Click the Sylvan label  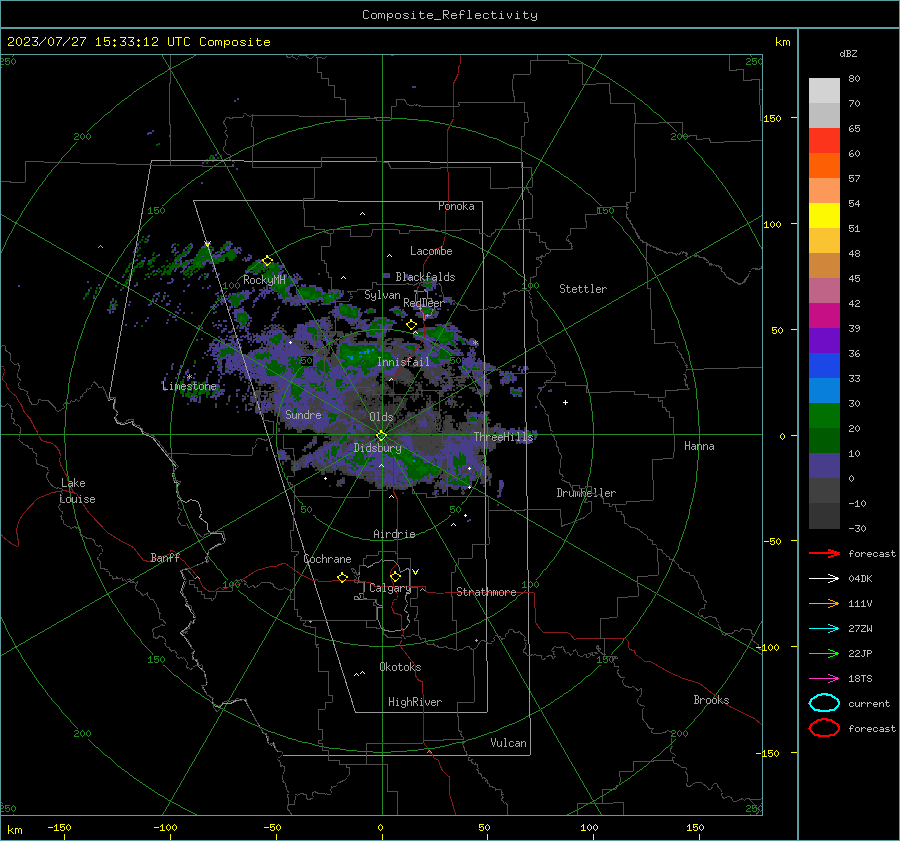[382, 295]
